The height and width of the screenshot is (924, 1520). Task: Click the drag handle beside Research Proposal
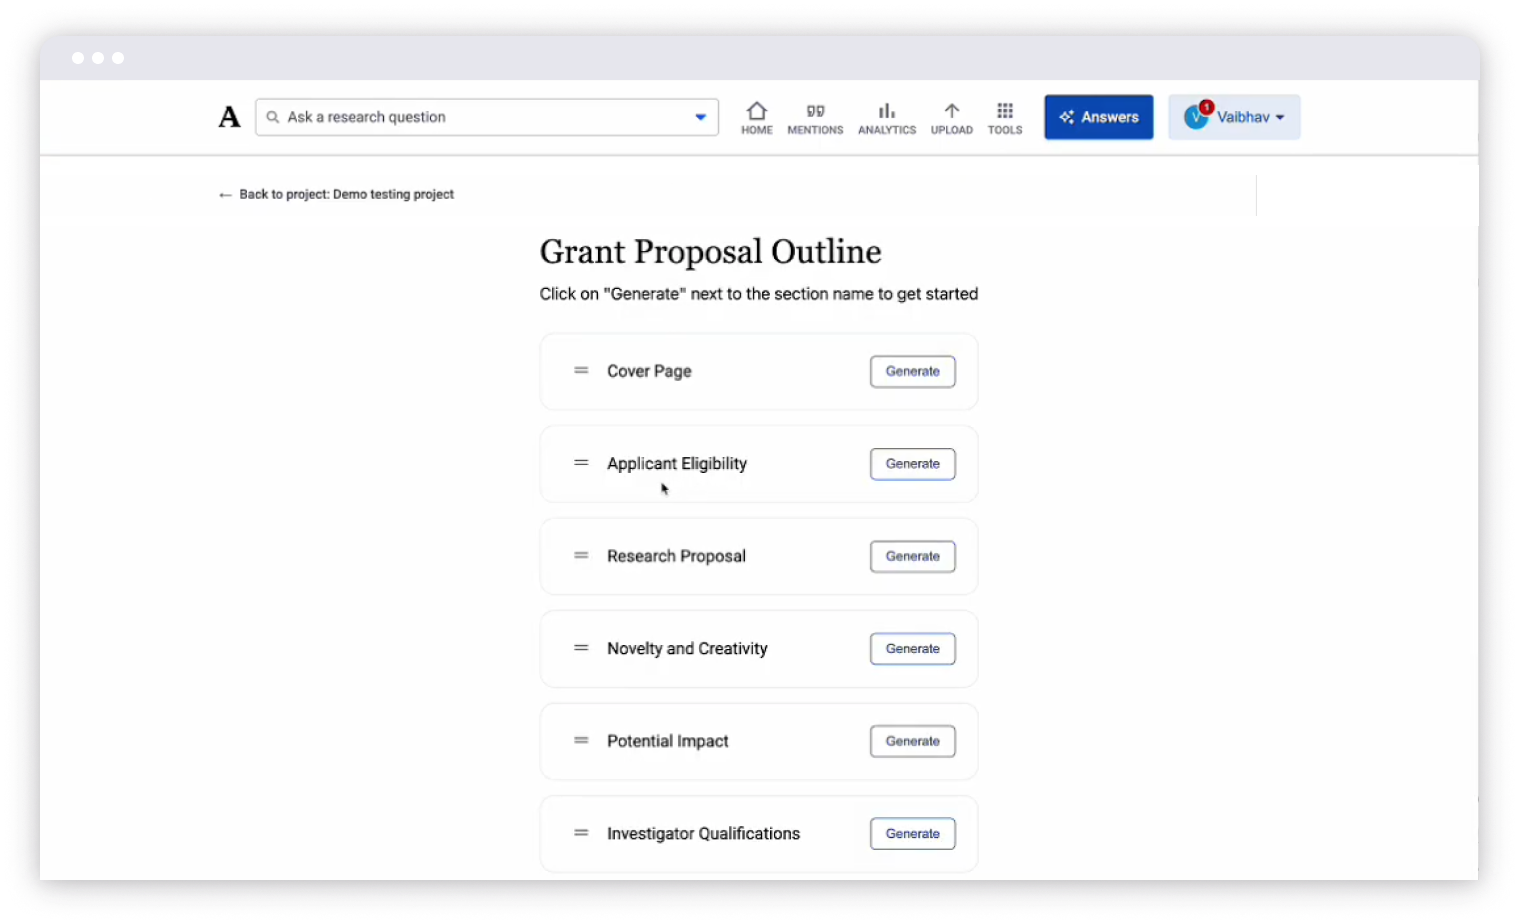[x=581, y=555]
